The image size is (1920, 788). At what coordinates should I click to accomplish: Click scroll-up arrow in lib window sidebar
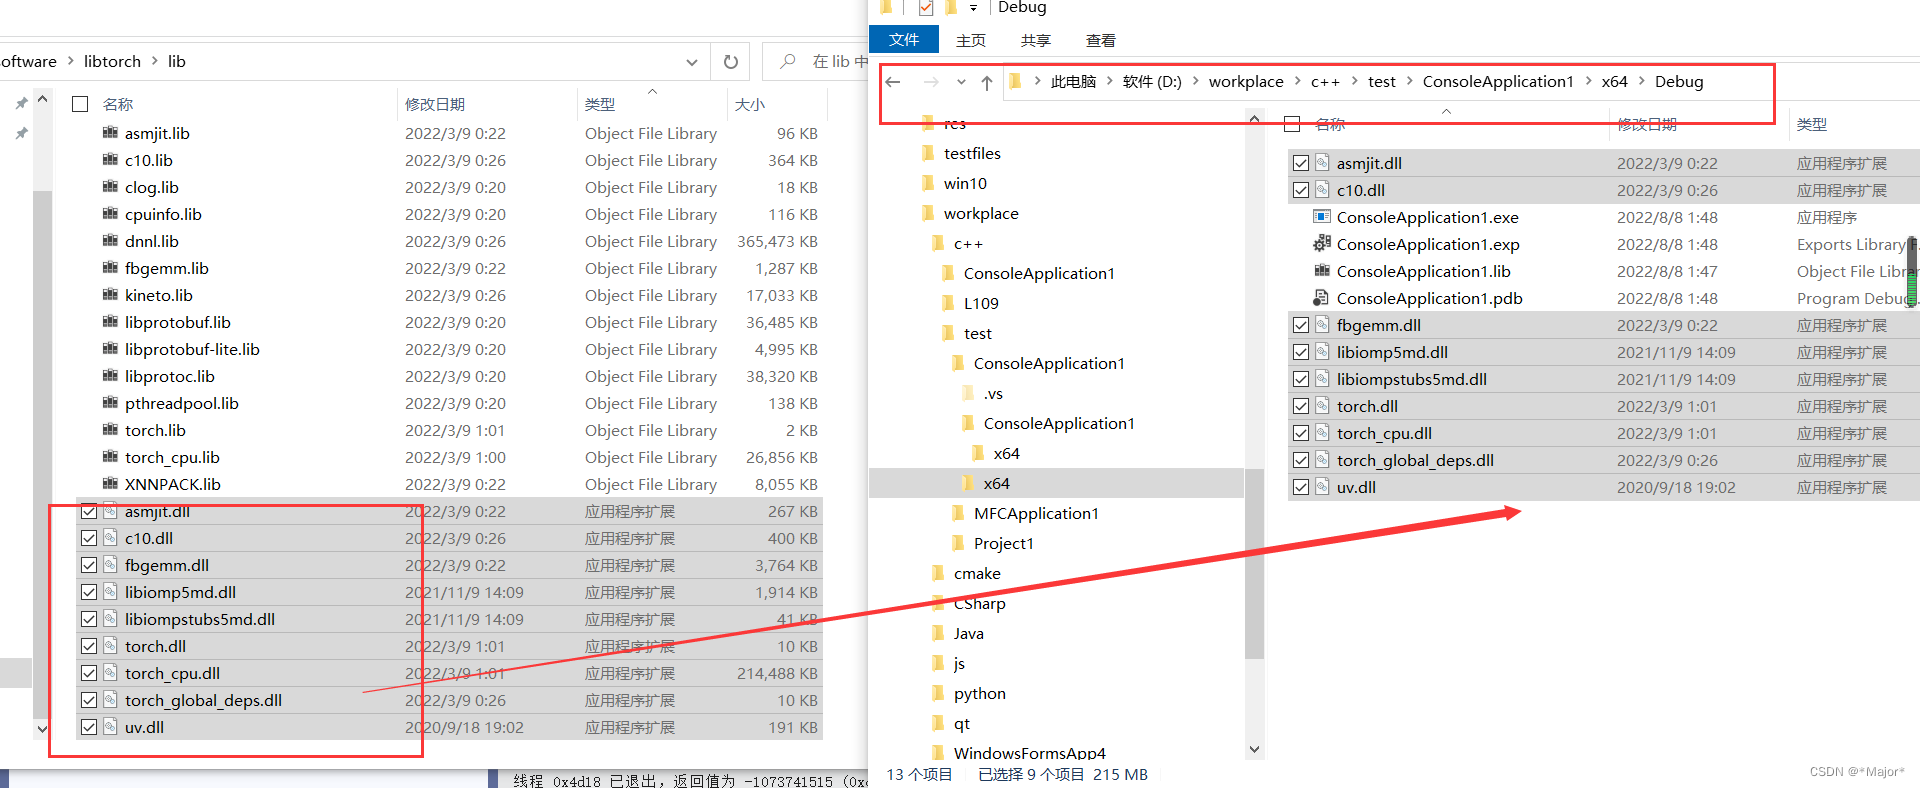[x=42, y=99]
